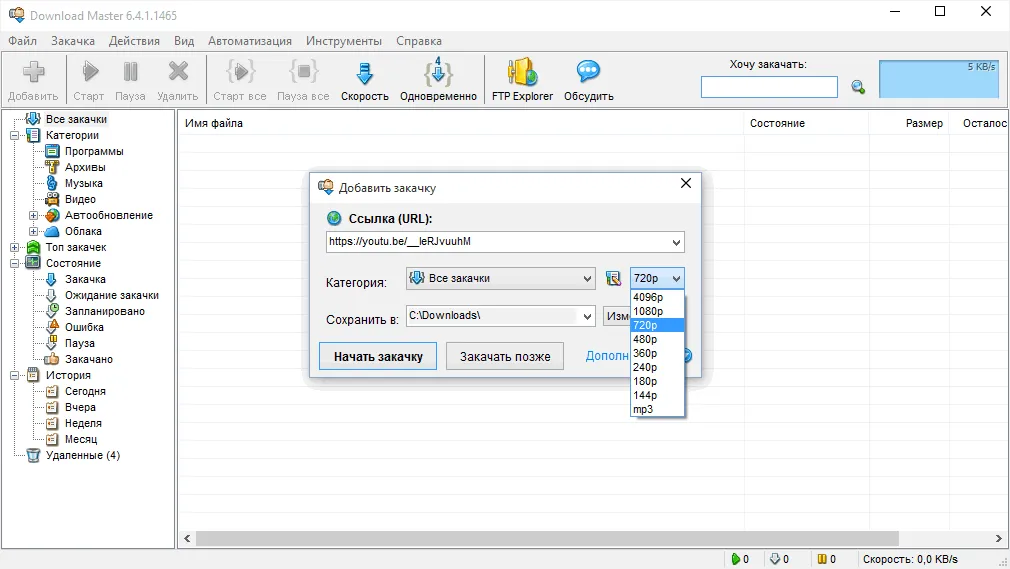This screenshot has width=1010, height=569.
Task: Focus the Хочу закачать search field
Action: [769, 87]
